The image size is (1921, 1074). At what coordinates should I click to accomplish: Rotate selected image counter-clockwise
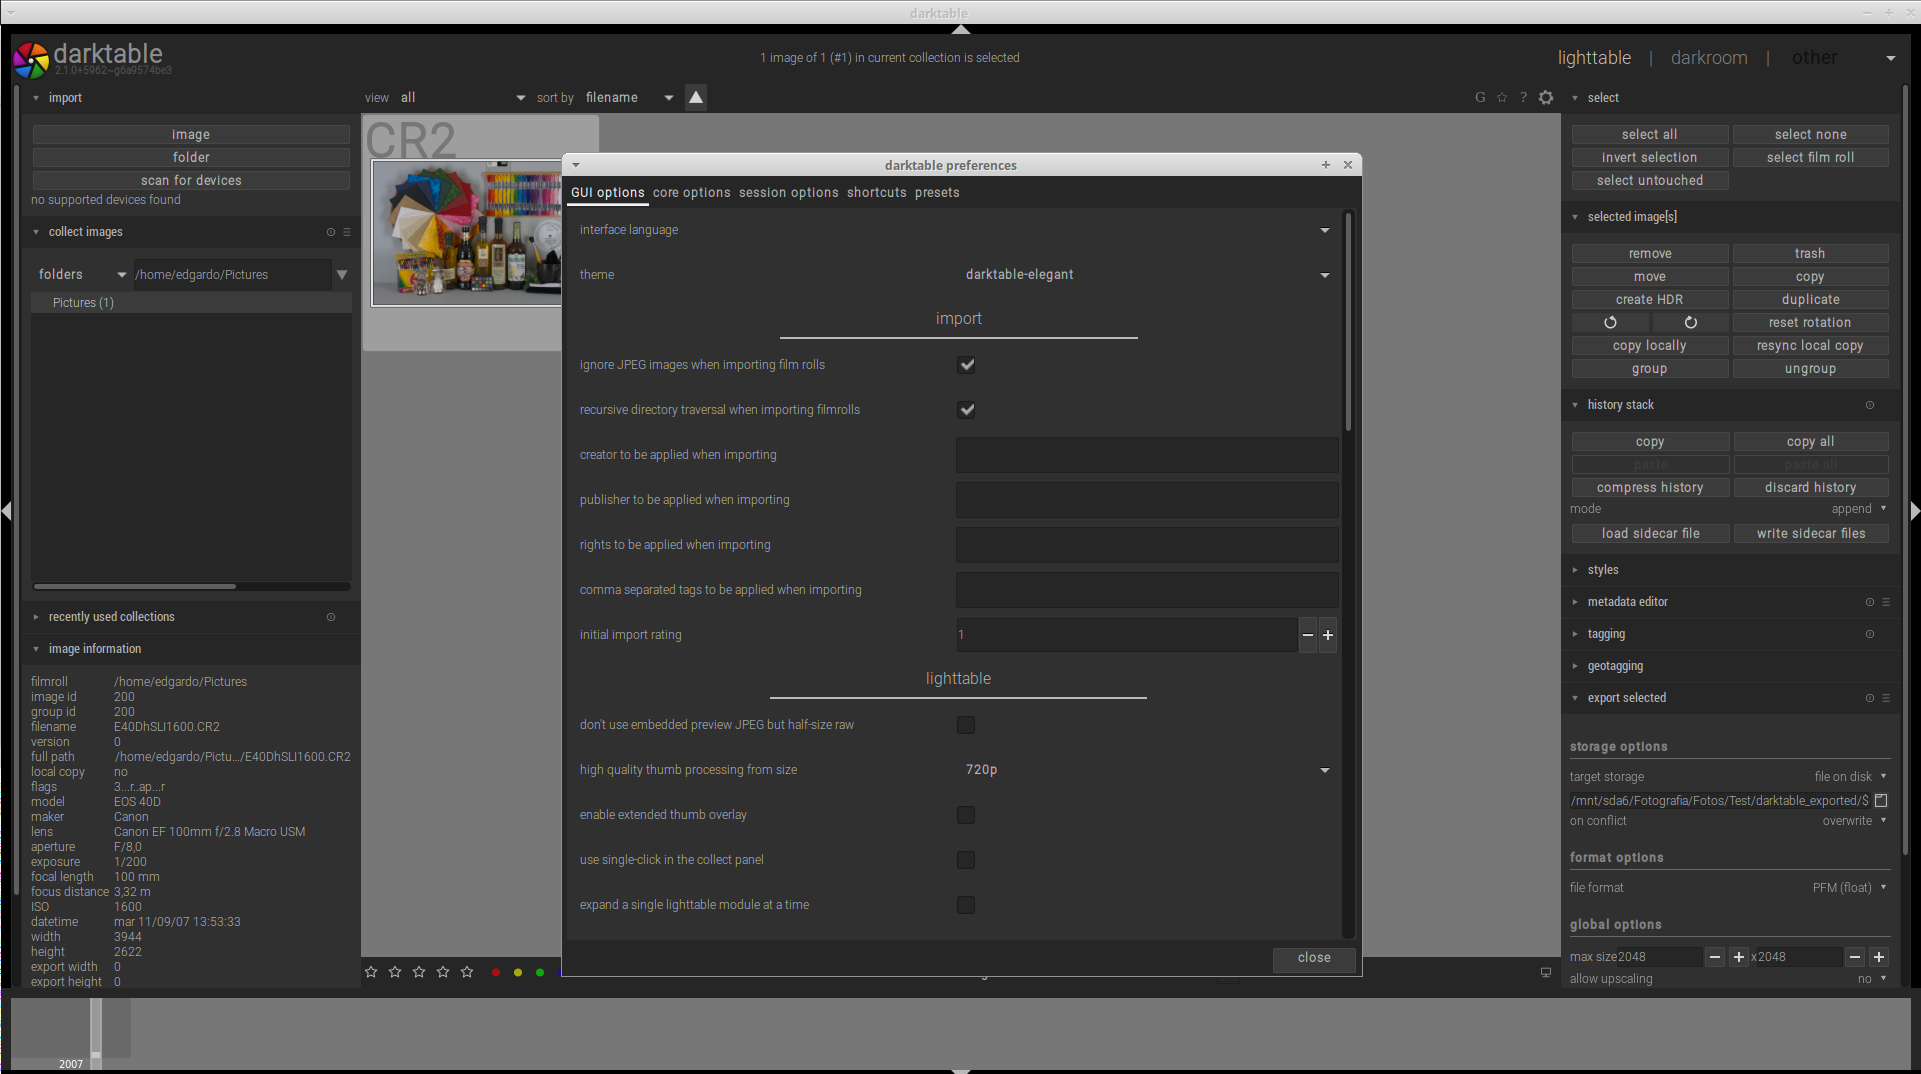pyautogui.click(x=1610, y=323)
